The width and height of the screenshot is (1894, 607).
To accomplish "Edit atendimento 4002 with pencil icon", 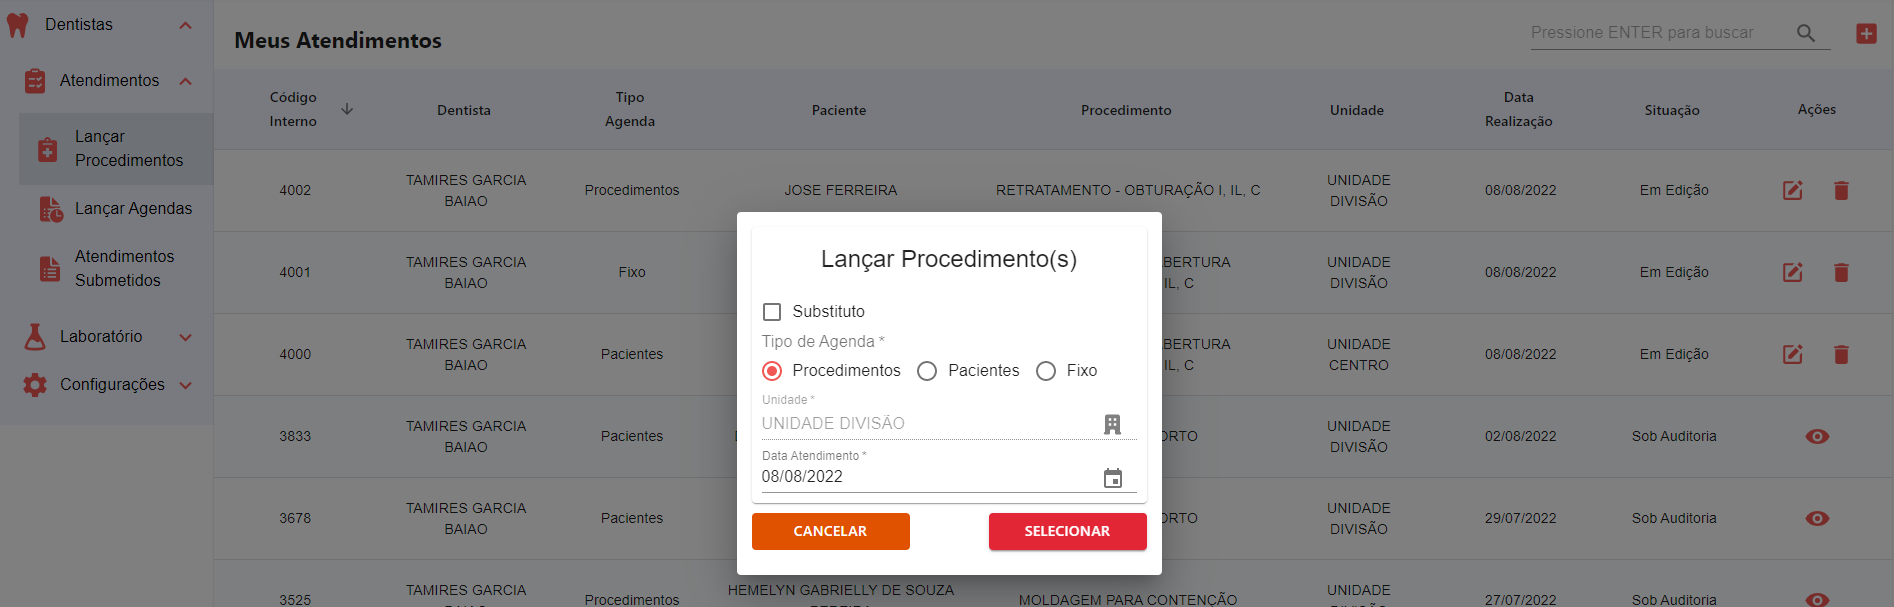I will click(1792, 190).
